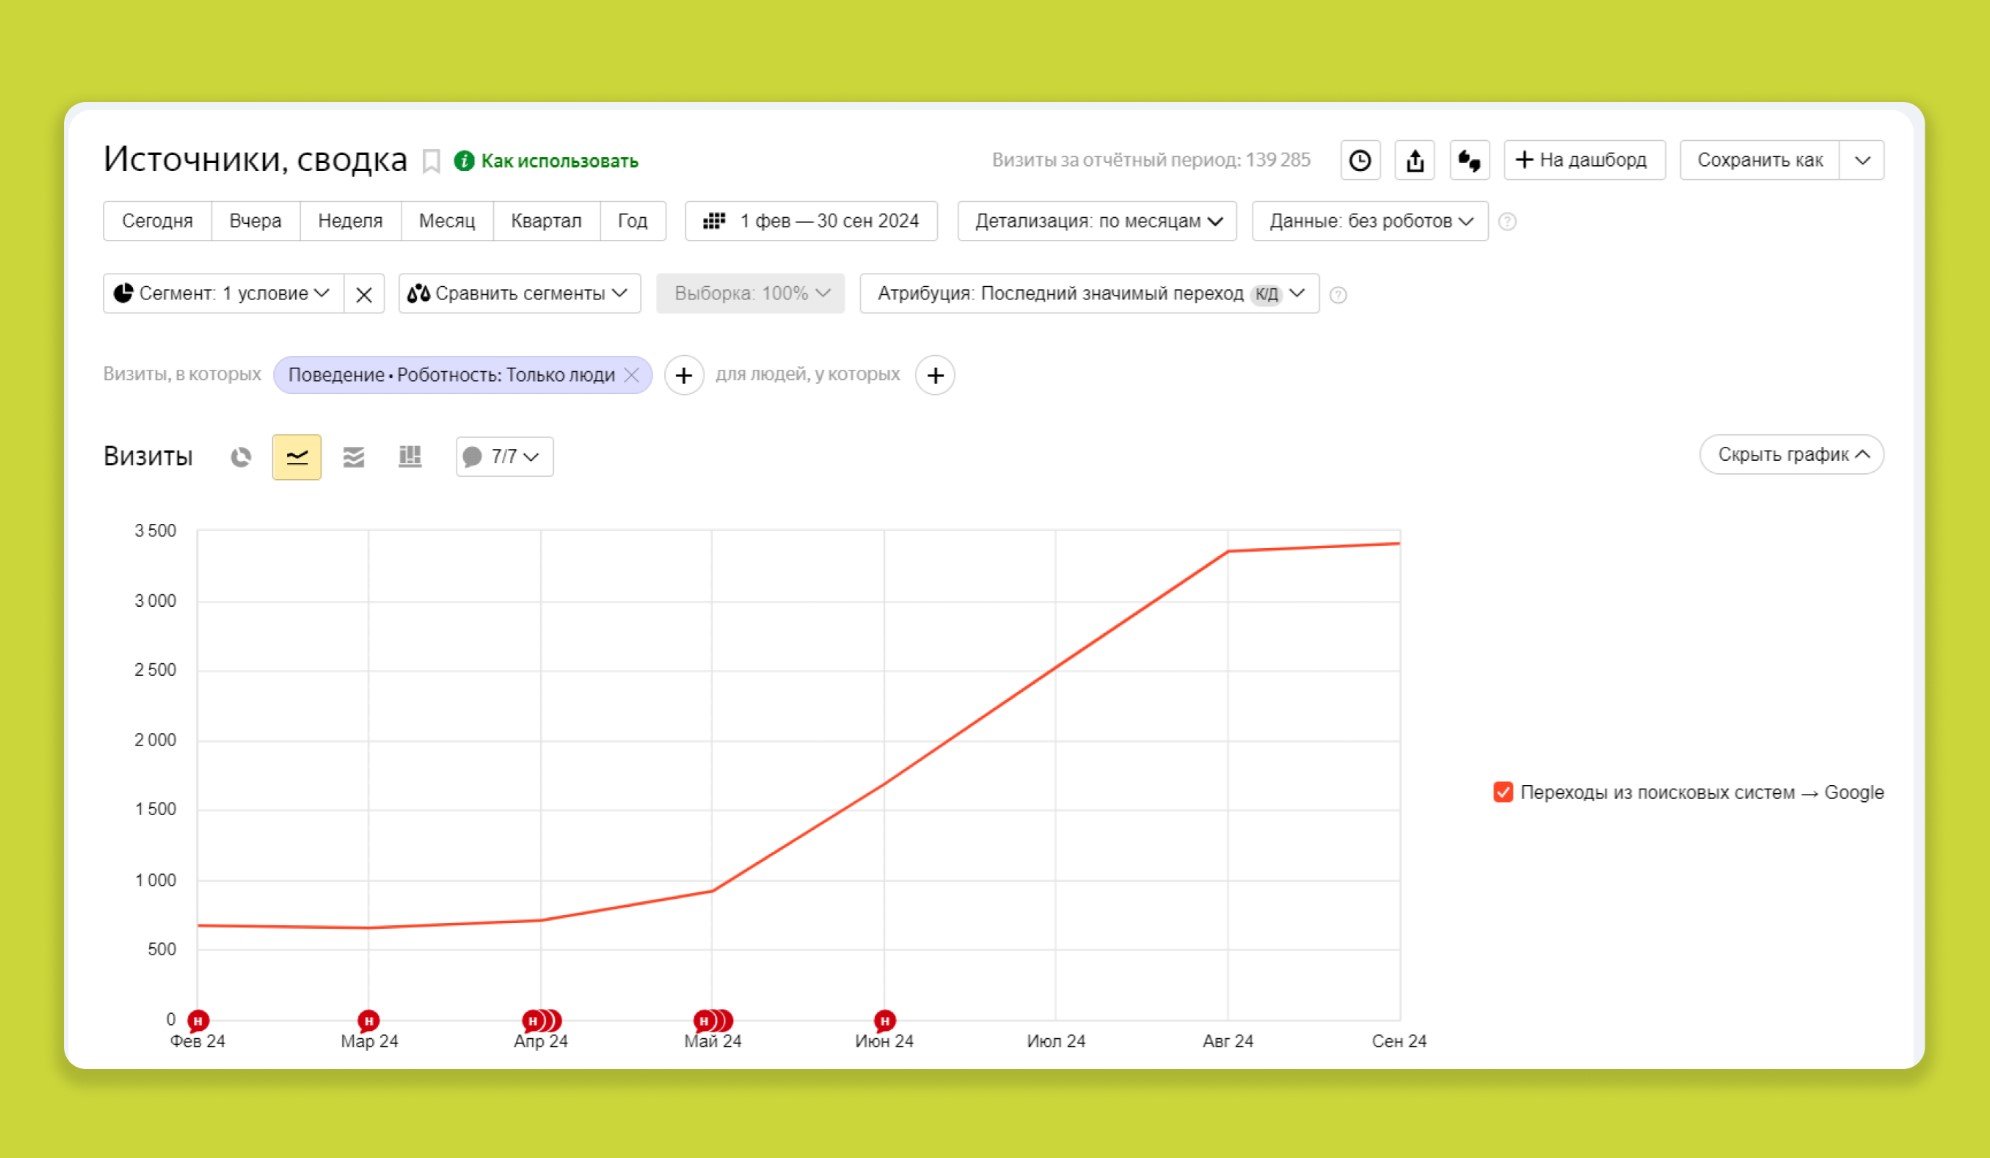The width and height of the screenshot is (1990, 1158).
Task: Open the Атрибуция attribution model dropdown
Action: (1089, 294)
